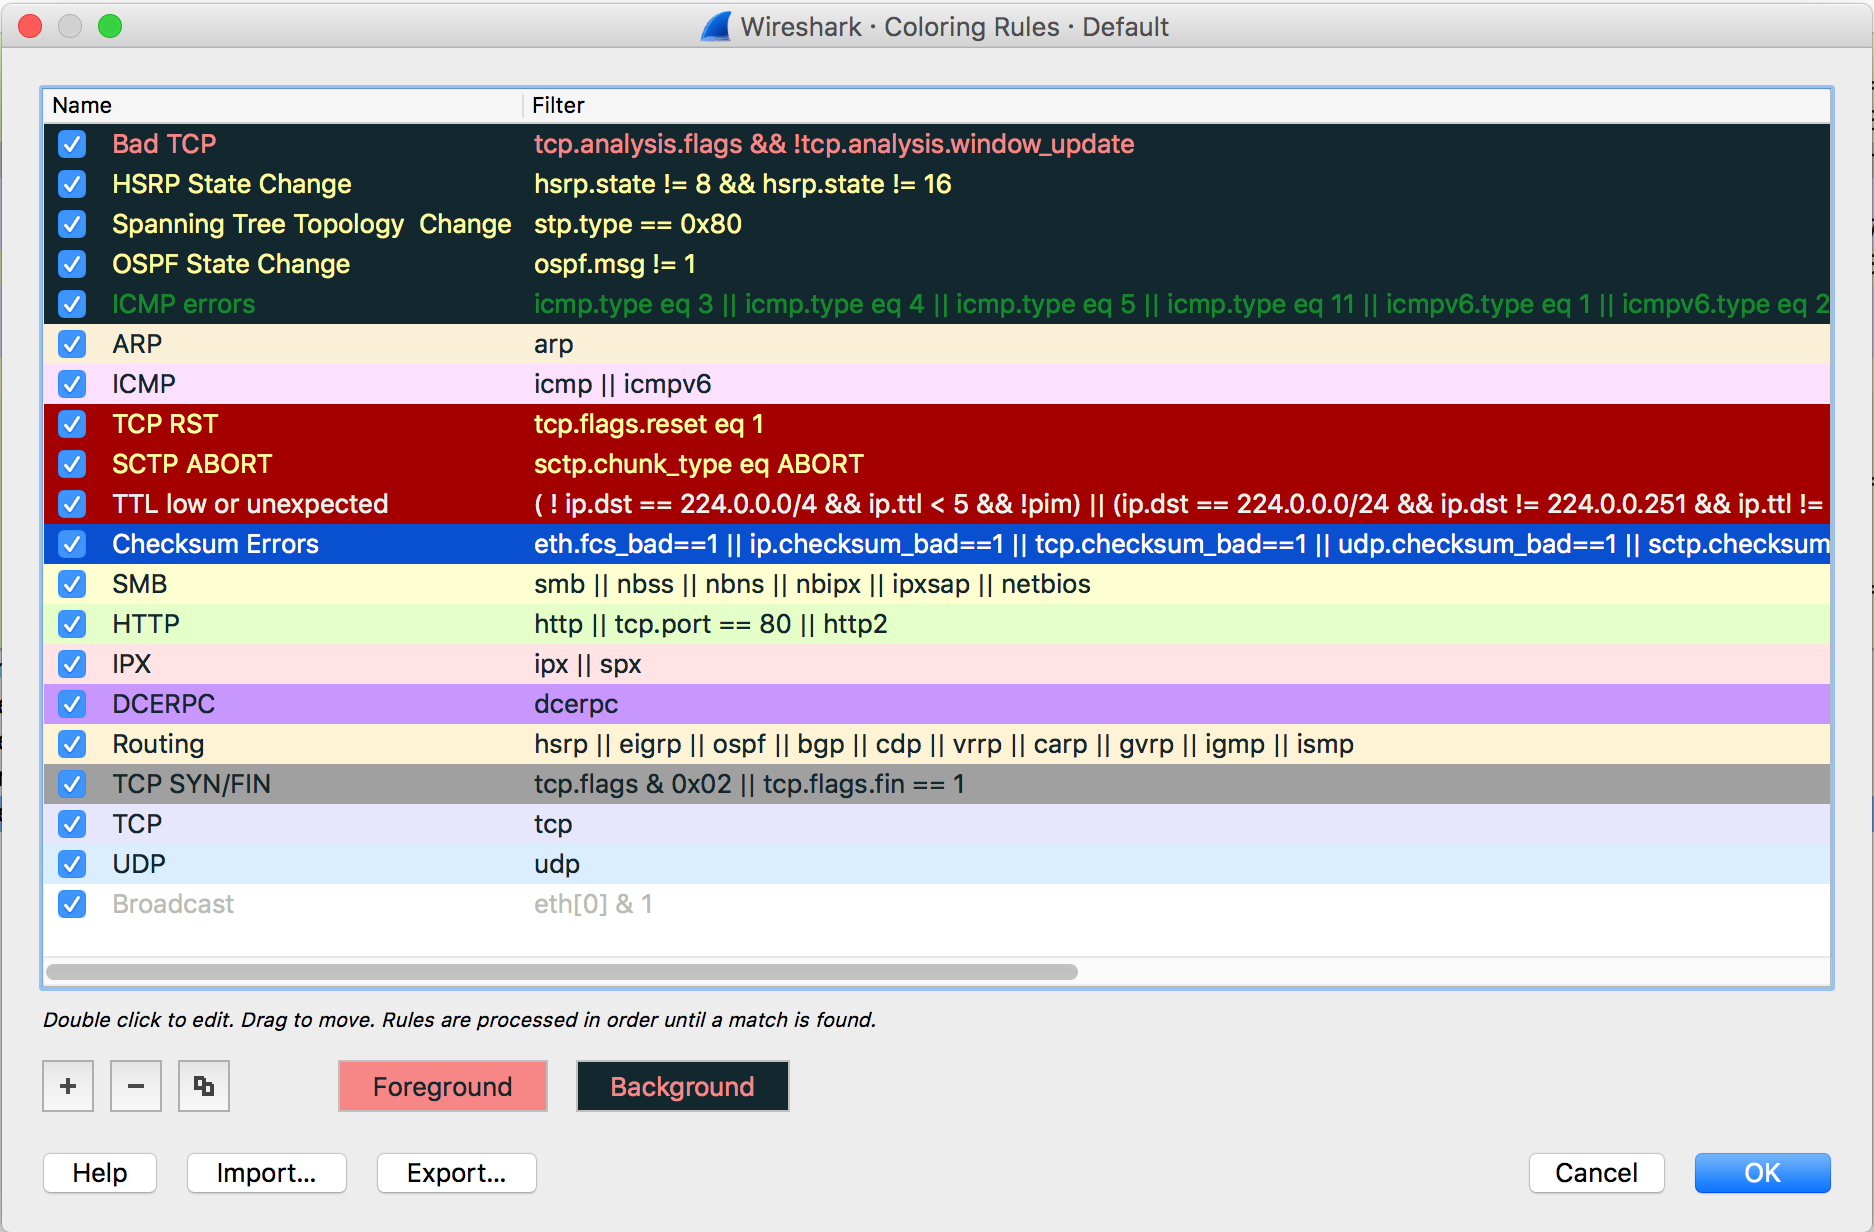Uncheck the Broadcast rule
This screenshot has height=1232, width=1874.
pyautogui.click(x=71, y=904)
